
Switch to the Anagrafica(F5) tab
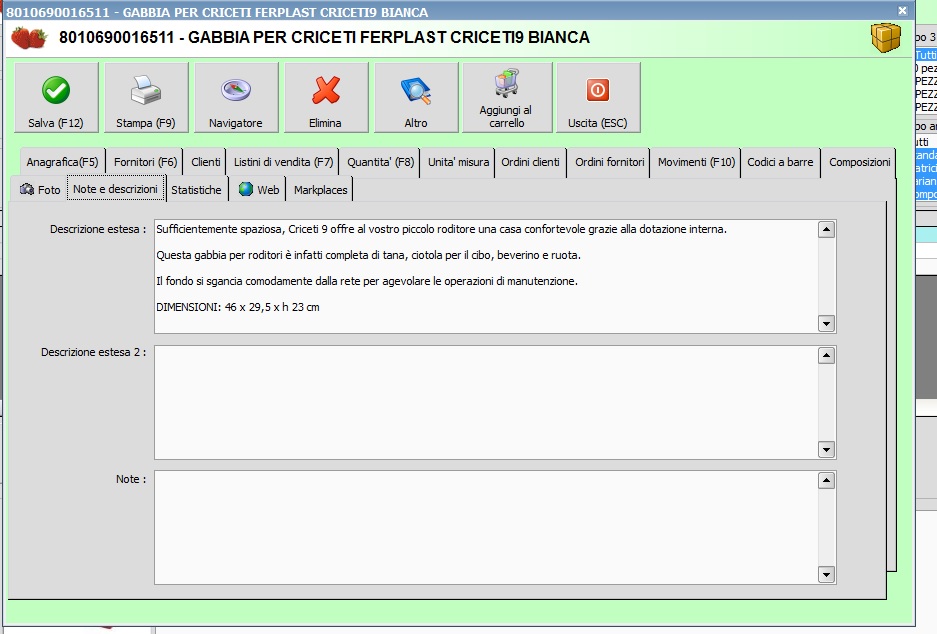click(62, 162)
